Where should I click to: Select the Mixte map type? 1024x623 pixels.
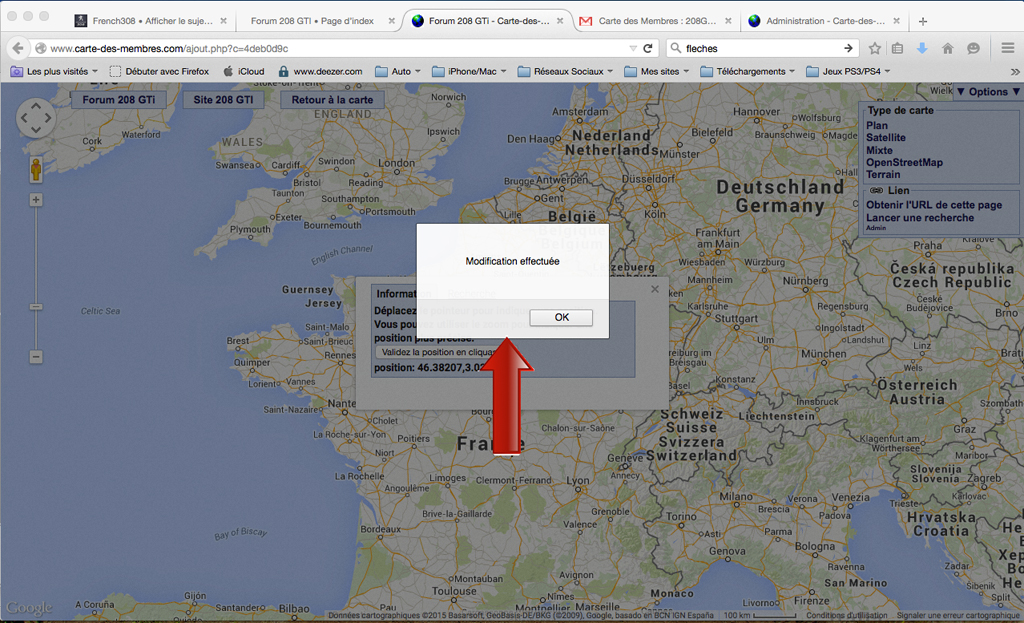point(879,150)
